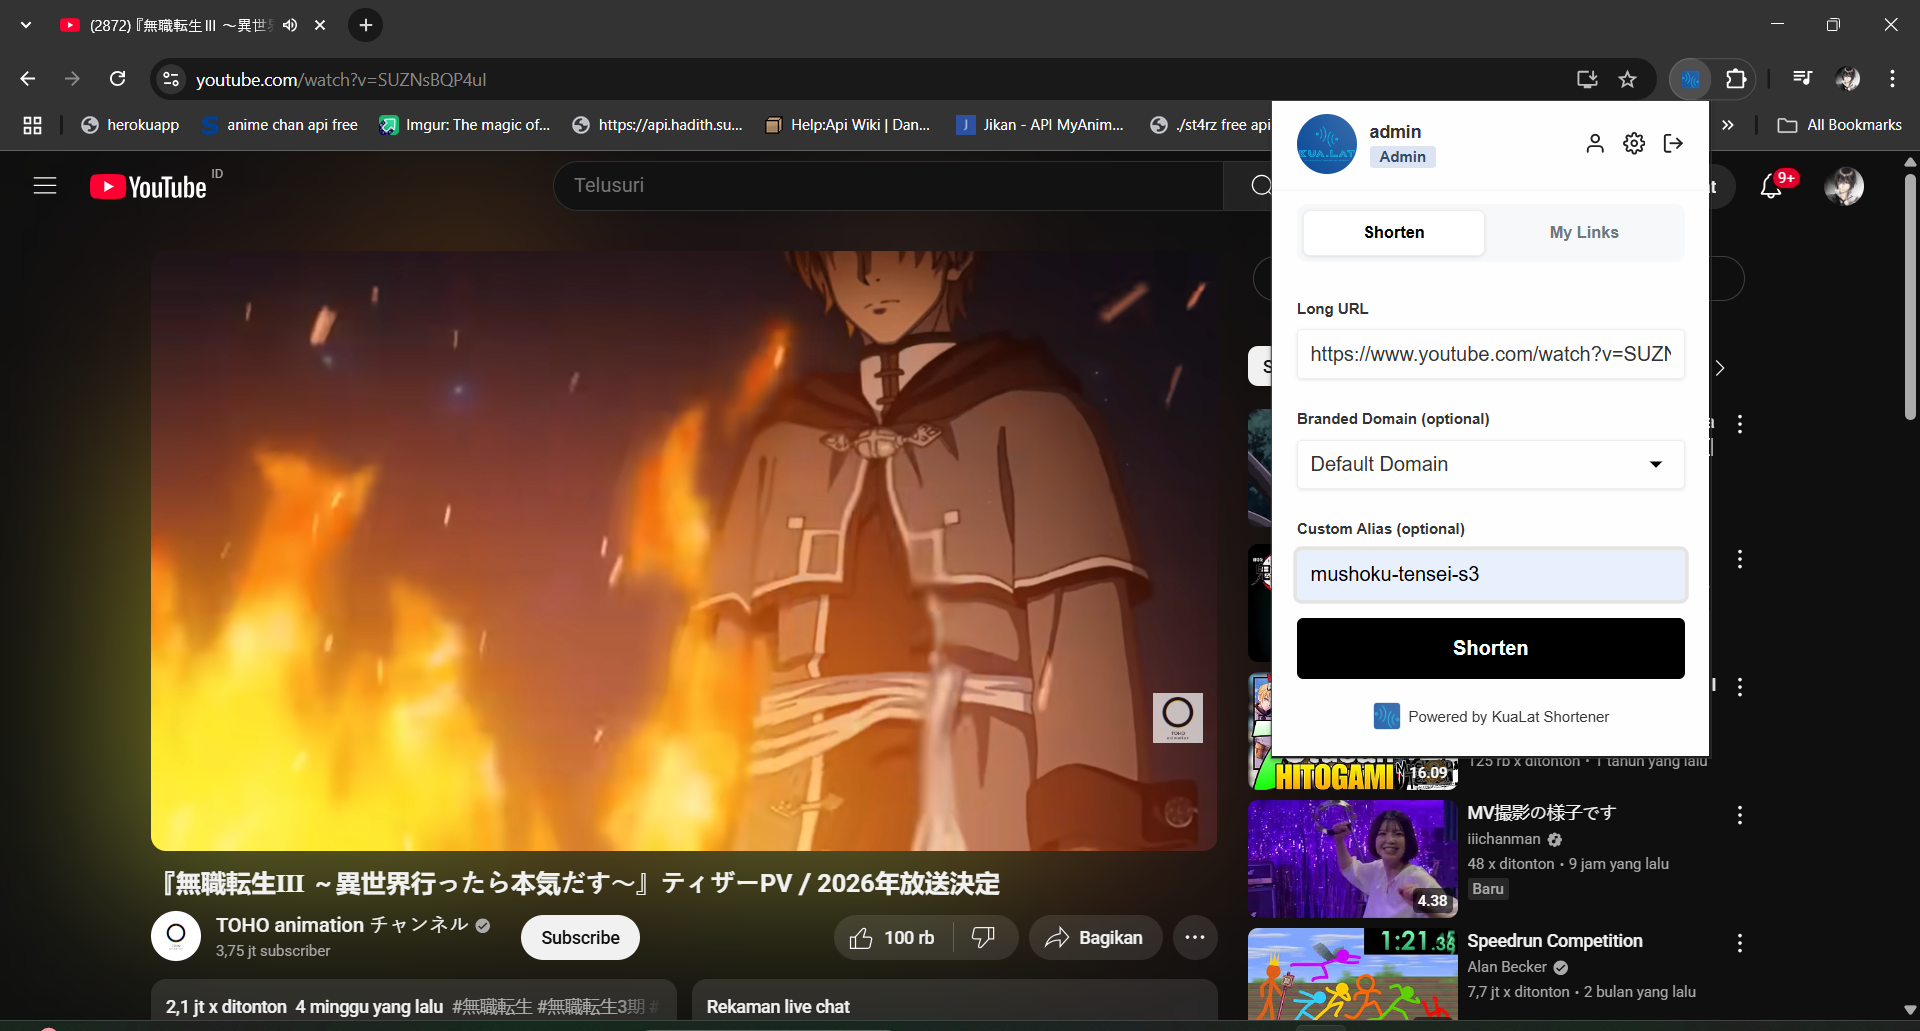Open the All Bookmarks folder

(x=1840, y=125)
